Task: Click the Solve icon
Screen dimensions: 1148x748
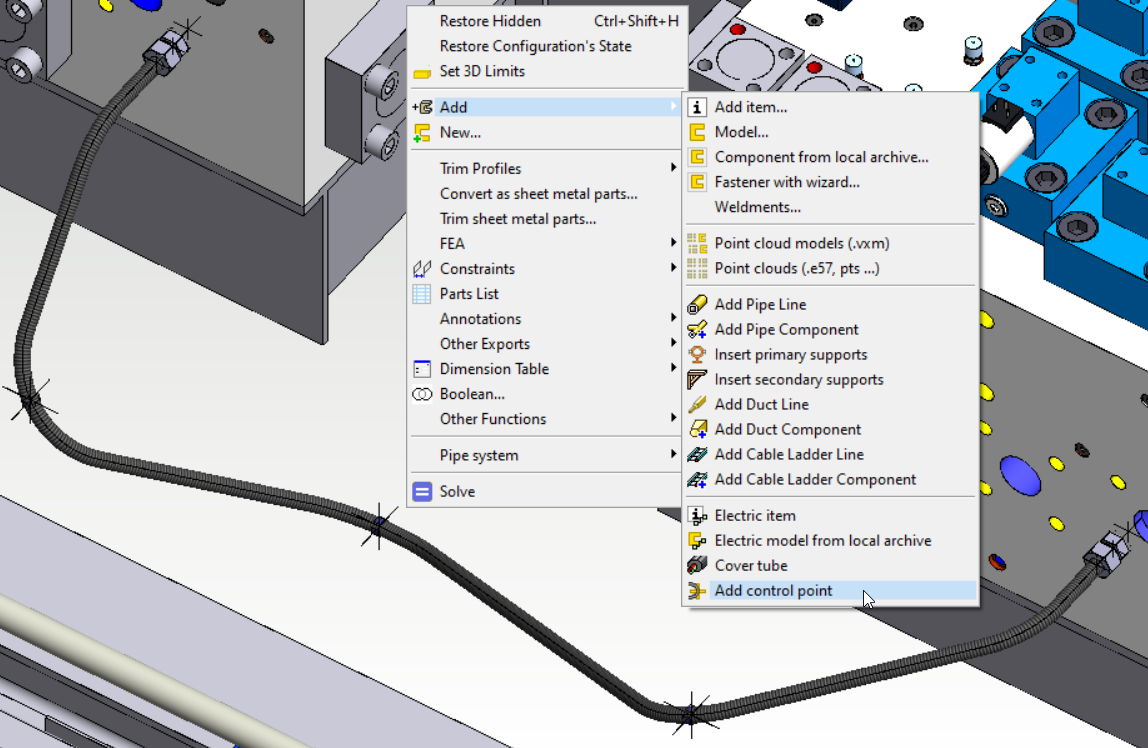Action: click(422, 491)
